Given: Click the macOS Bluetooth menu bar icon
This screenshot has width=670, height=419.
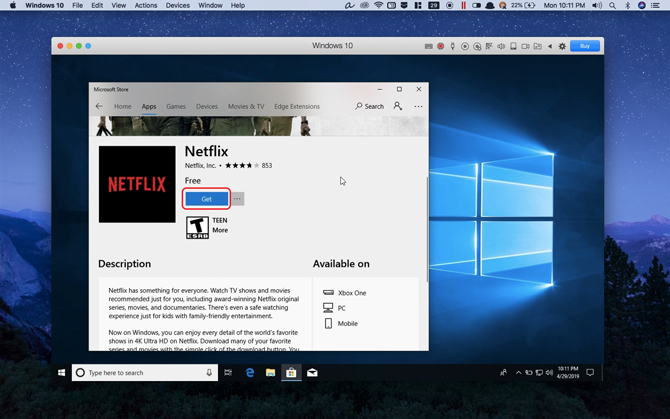Looking at the screenshot, I should coord(627,5).
